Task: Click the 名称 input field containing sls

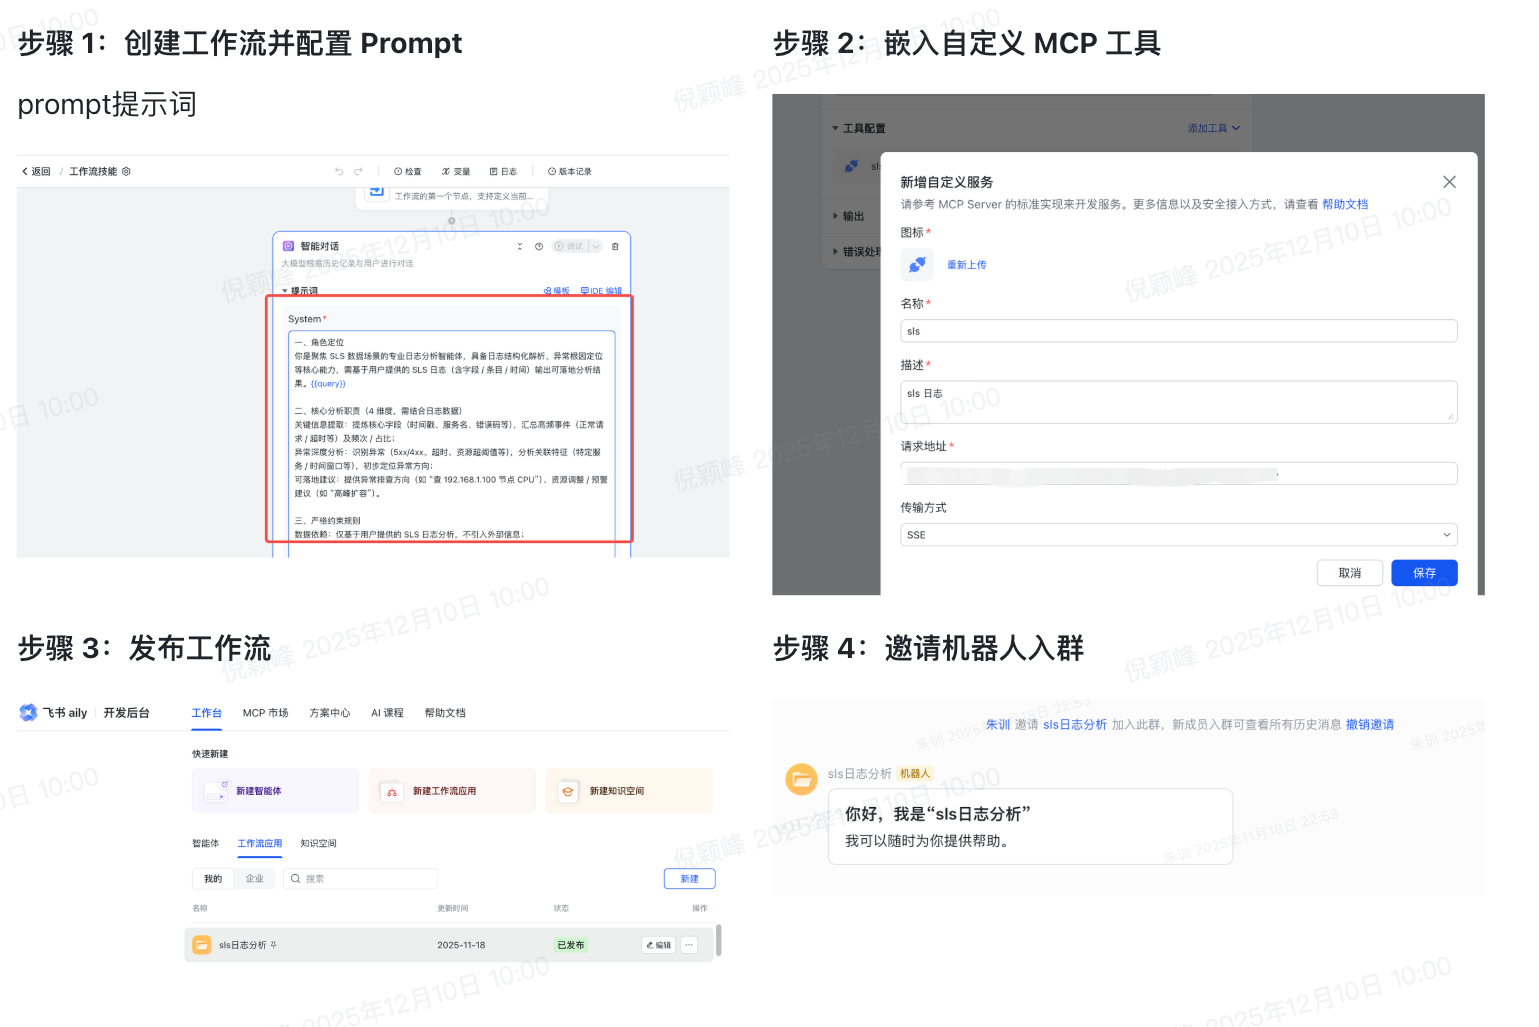Action: tap(1178, 331)
